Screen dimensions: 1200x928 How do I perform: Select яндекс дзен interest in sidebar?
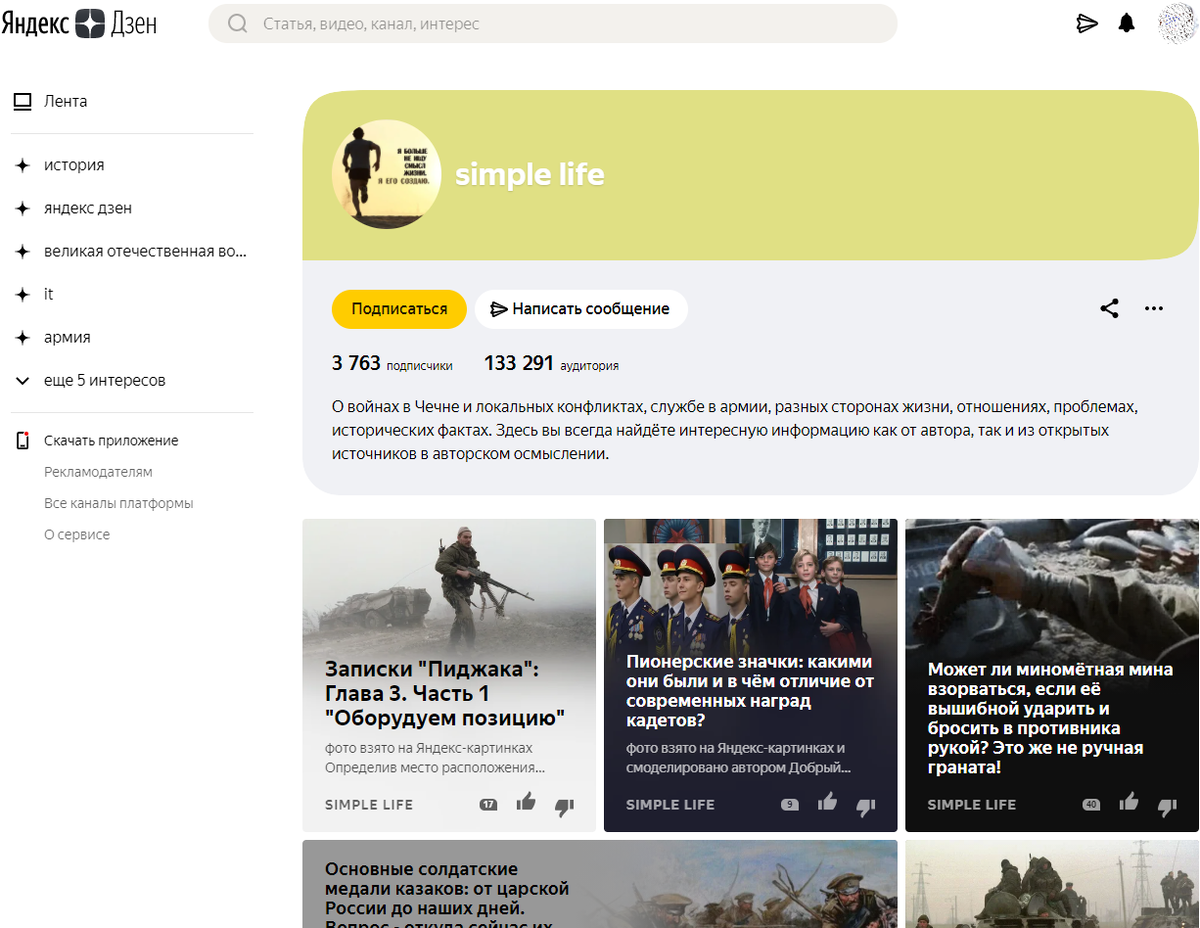pyautogui.click(x=88, y=208)
